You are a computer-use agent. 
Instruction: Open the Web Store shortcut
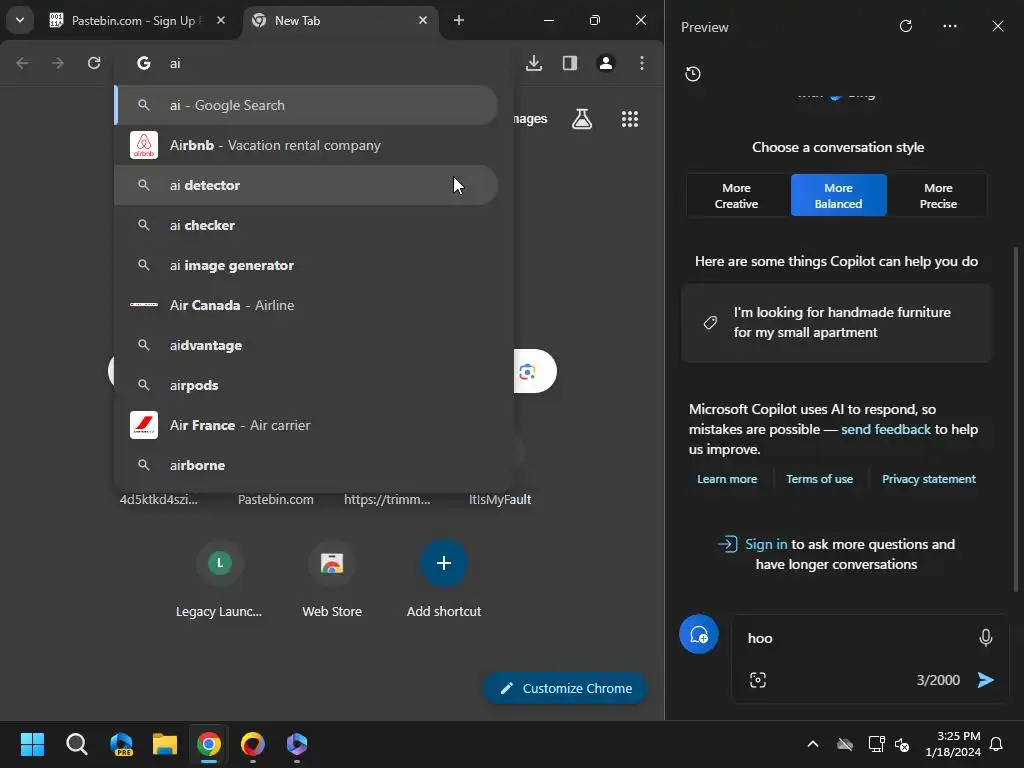[332, 580]
